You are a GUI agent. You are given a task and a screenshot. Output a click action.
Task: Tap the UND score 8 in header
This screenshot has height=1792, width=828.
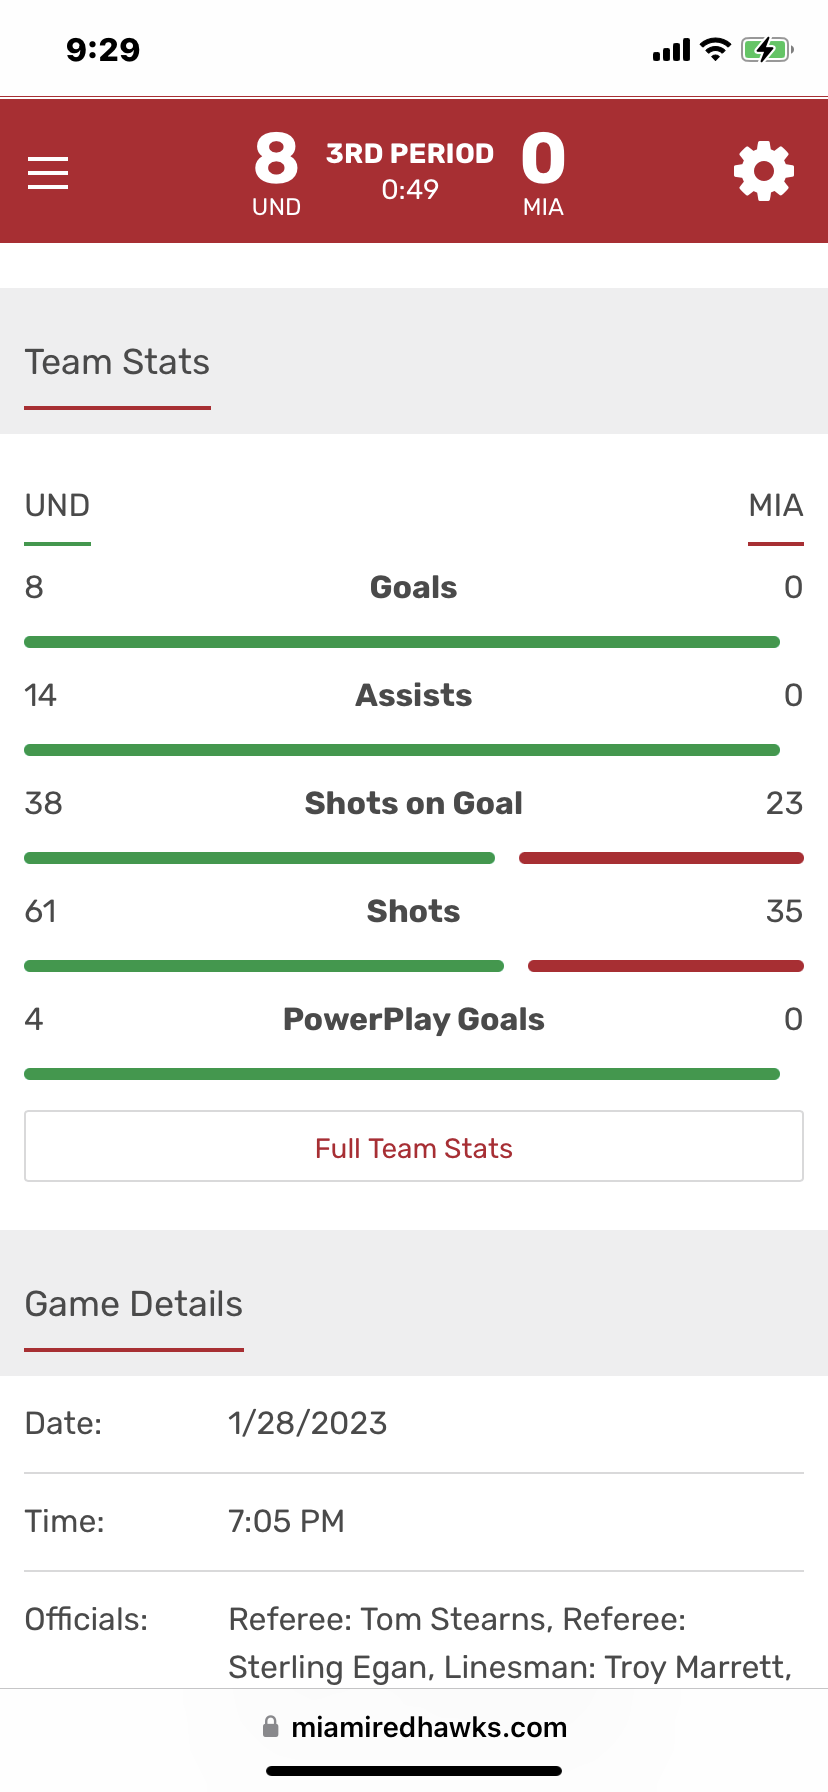[x=276, y=160]
